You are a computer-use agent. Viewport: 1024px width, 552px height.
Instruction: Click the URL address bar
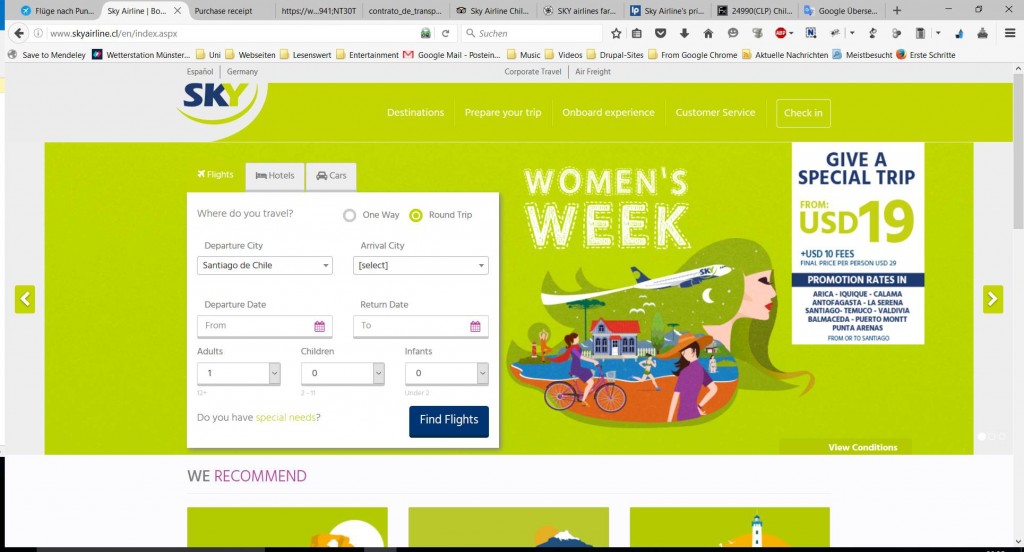point(232,33)
